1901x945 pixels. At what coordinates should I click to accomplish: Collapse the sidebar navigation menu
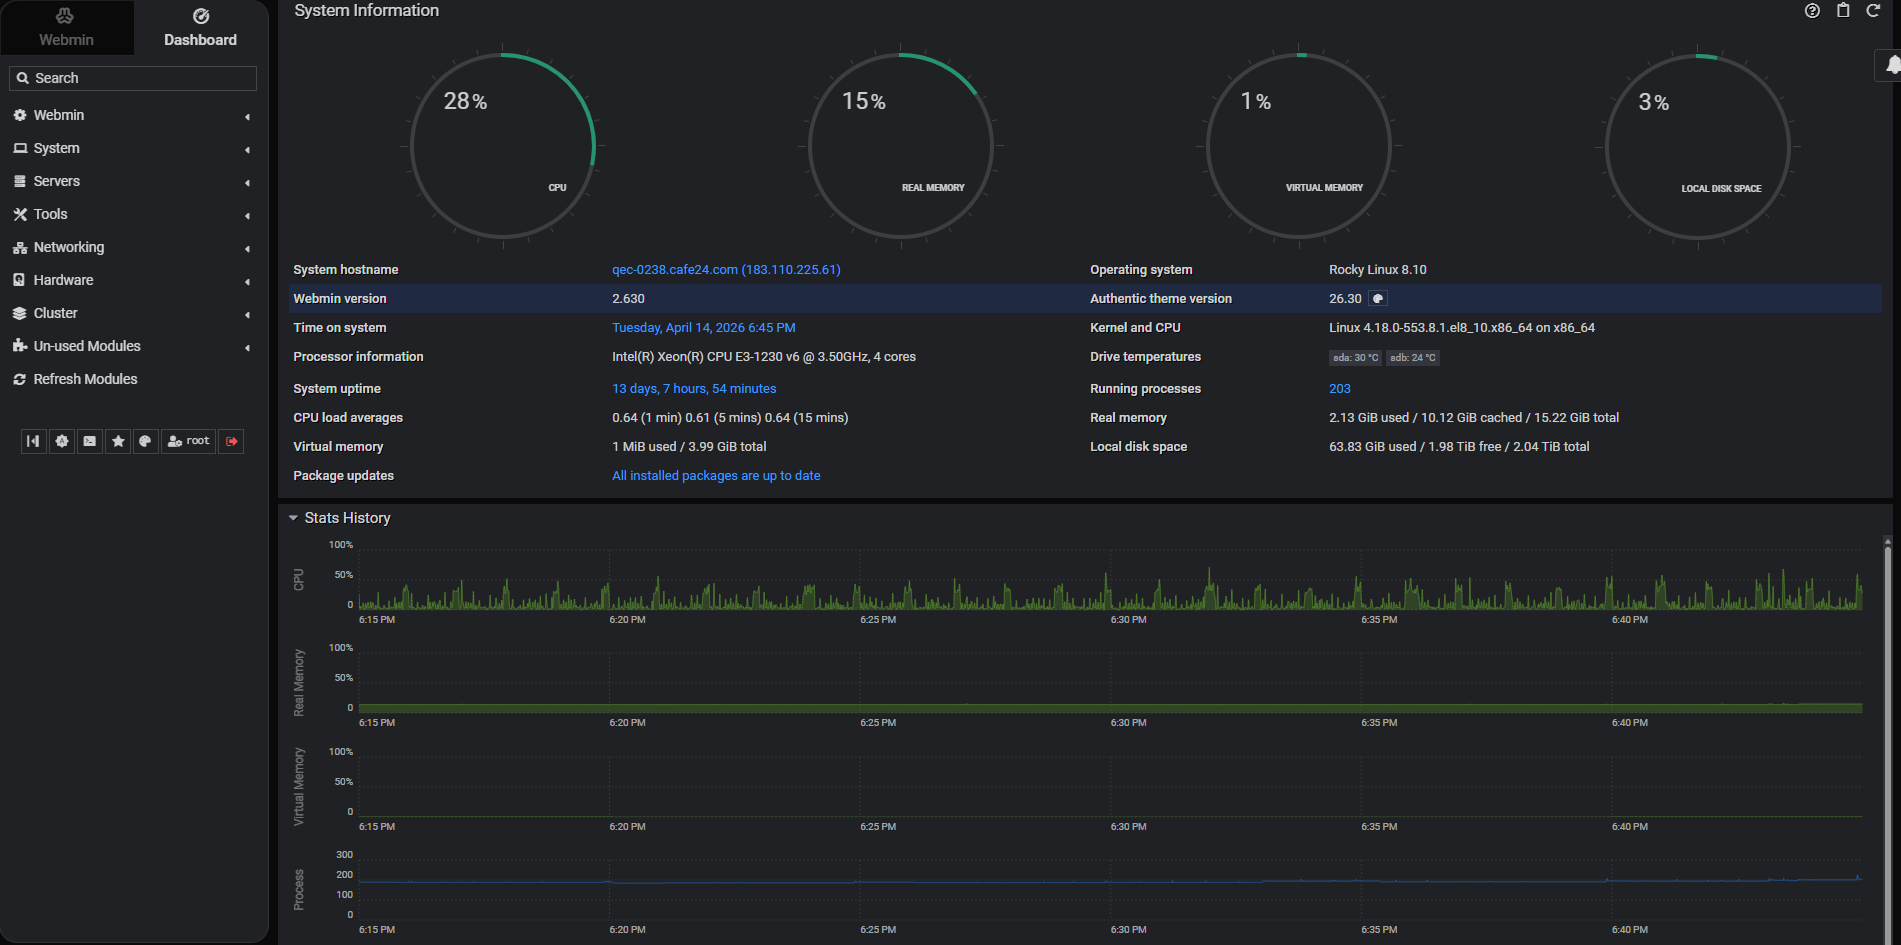point(33,441)
